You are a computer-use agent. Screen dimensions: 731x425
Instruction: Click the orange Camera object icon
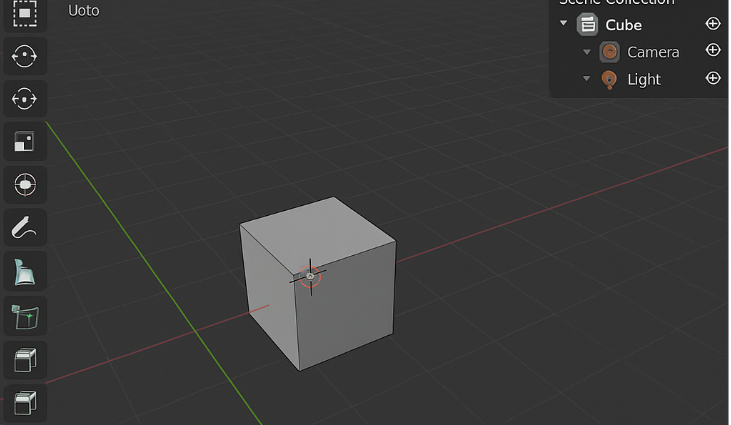pos(609,52)
